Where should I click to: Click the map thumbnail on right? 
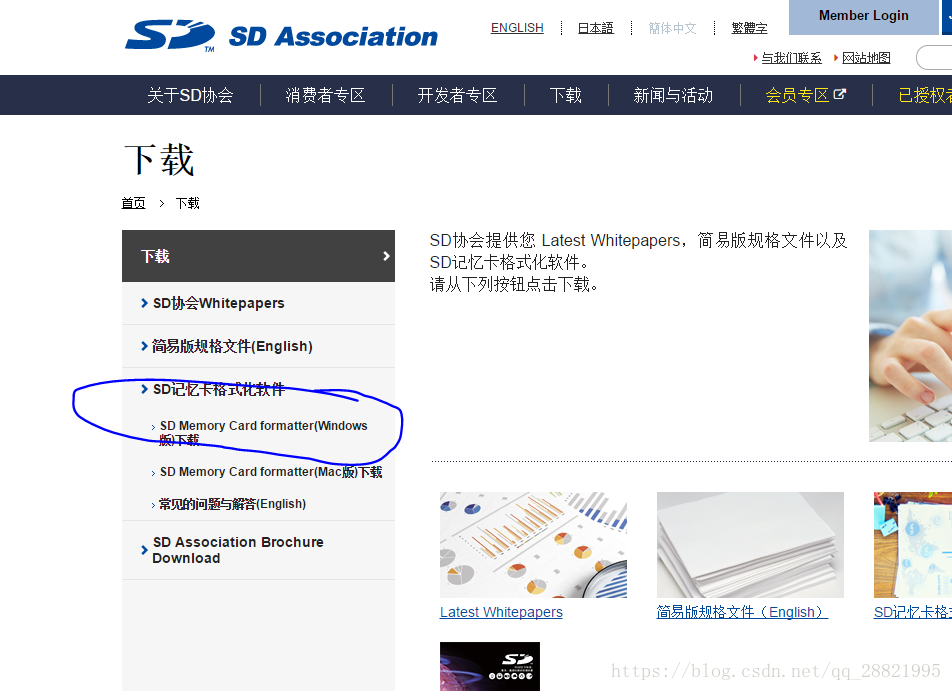click(x=913, y=545)
